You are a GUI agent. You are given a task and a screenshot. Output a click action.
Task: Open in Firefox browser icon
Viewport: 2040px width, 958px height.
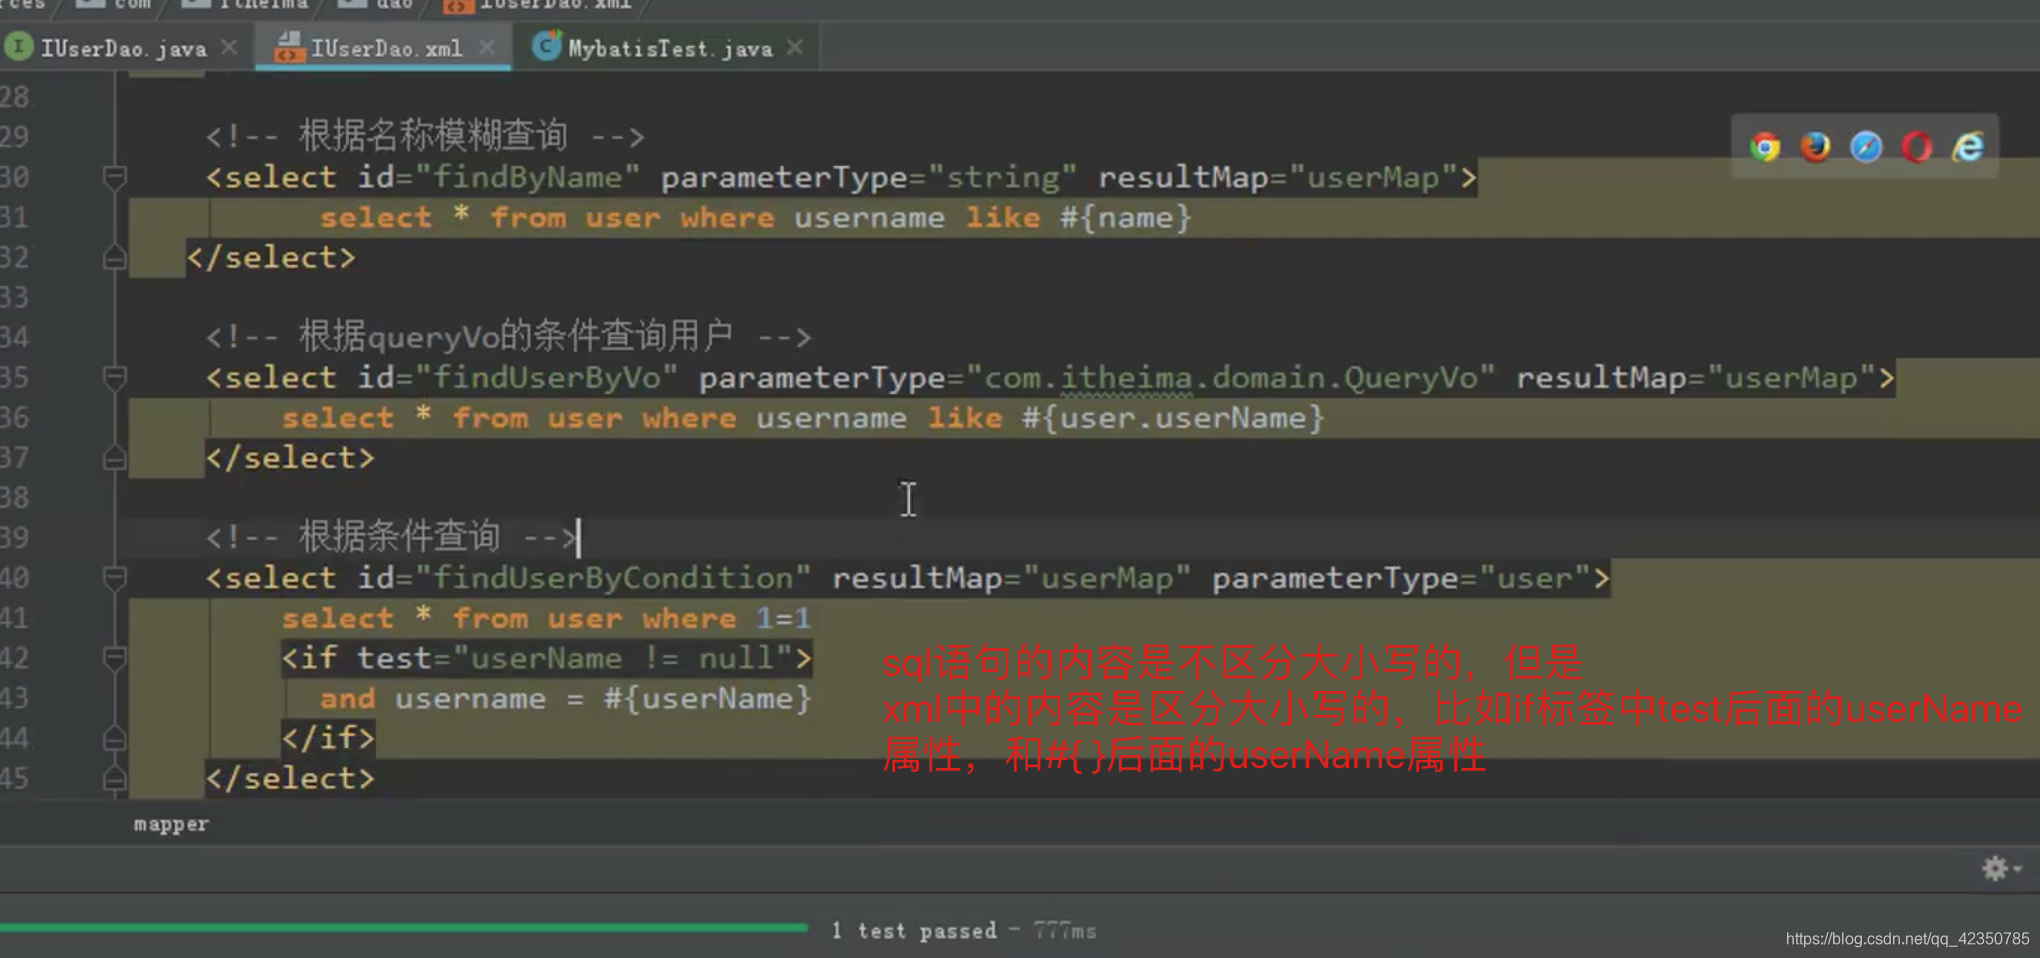(x=1815, y=147)
